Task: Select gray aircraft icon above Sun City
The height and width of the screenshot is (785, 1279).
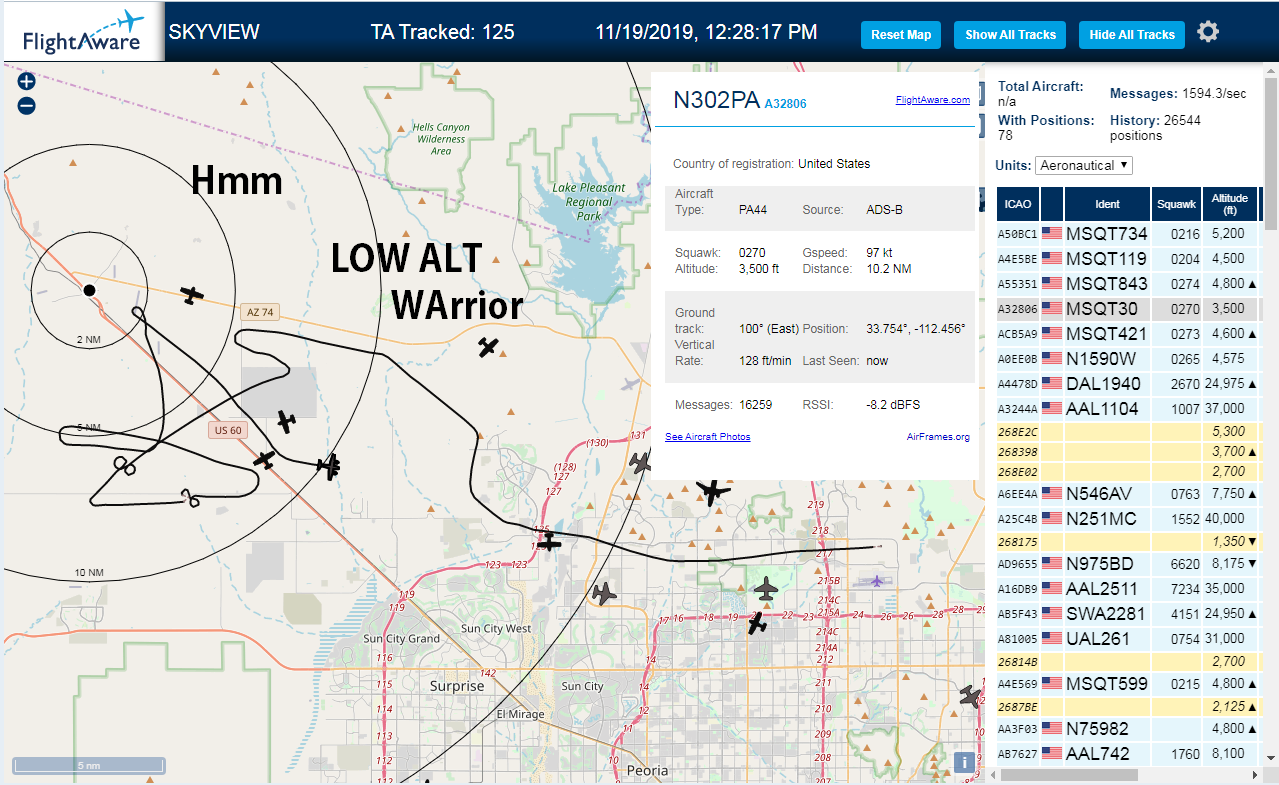Action: click(x=604, y=593)
